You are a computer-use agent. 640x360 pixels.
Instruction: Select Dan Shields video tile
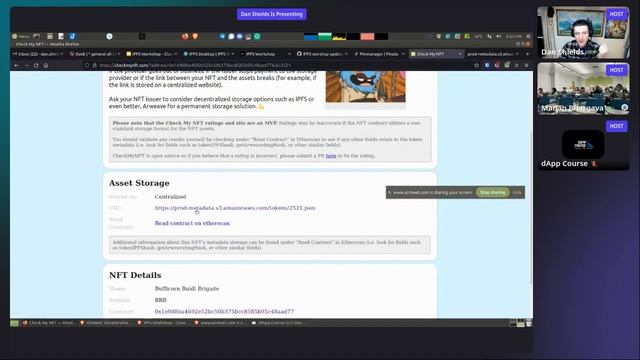coord(583,33)
